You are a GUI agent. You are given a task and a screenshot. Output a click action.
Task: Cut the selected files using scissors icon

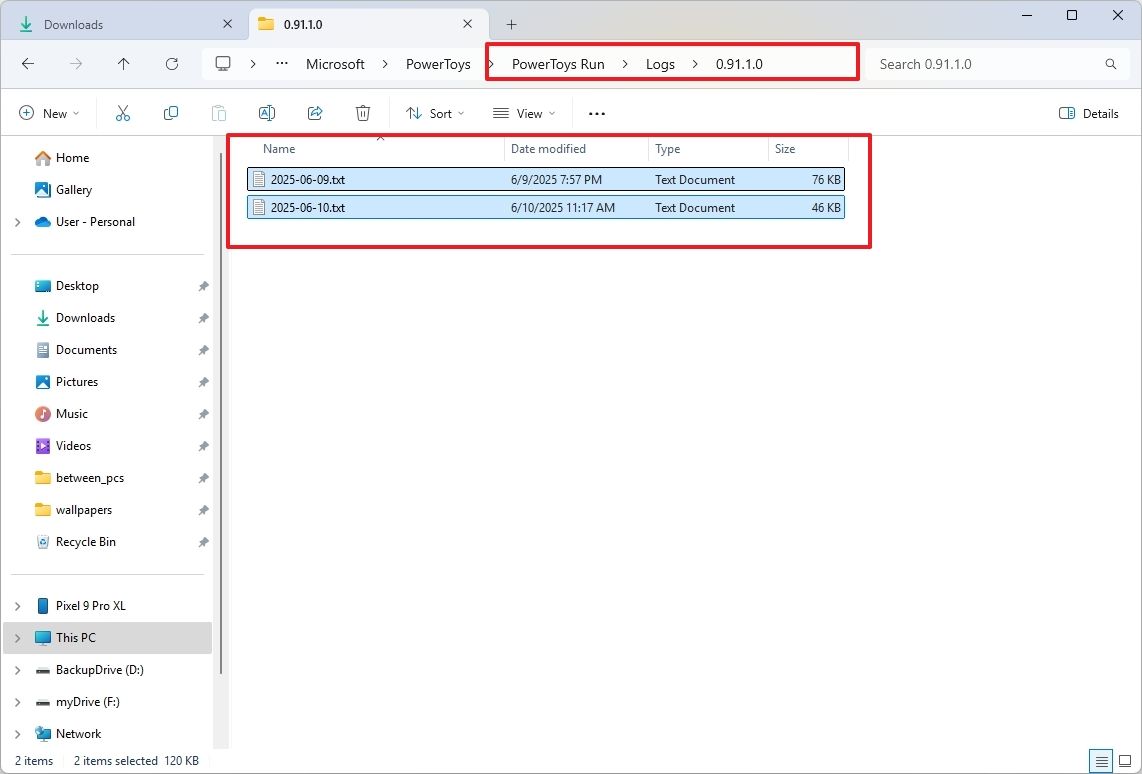click(122, 113)
